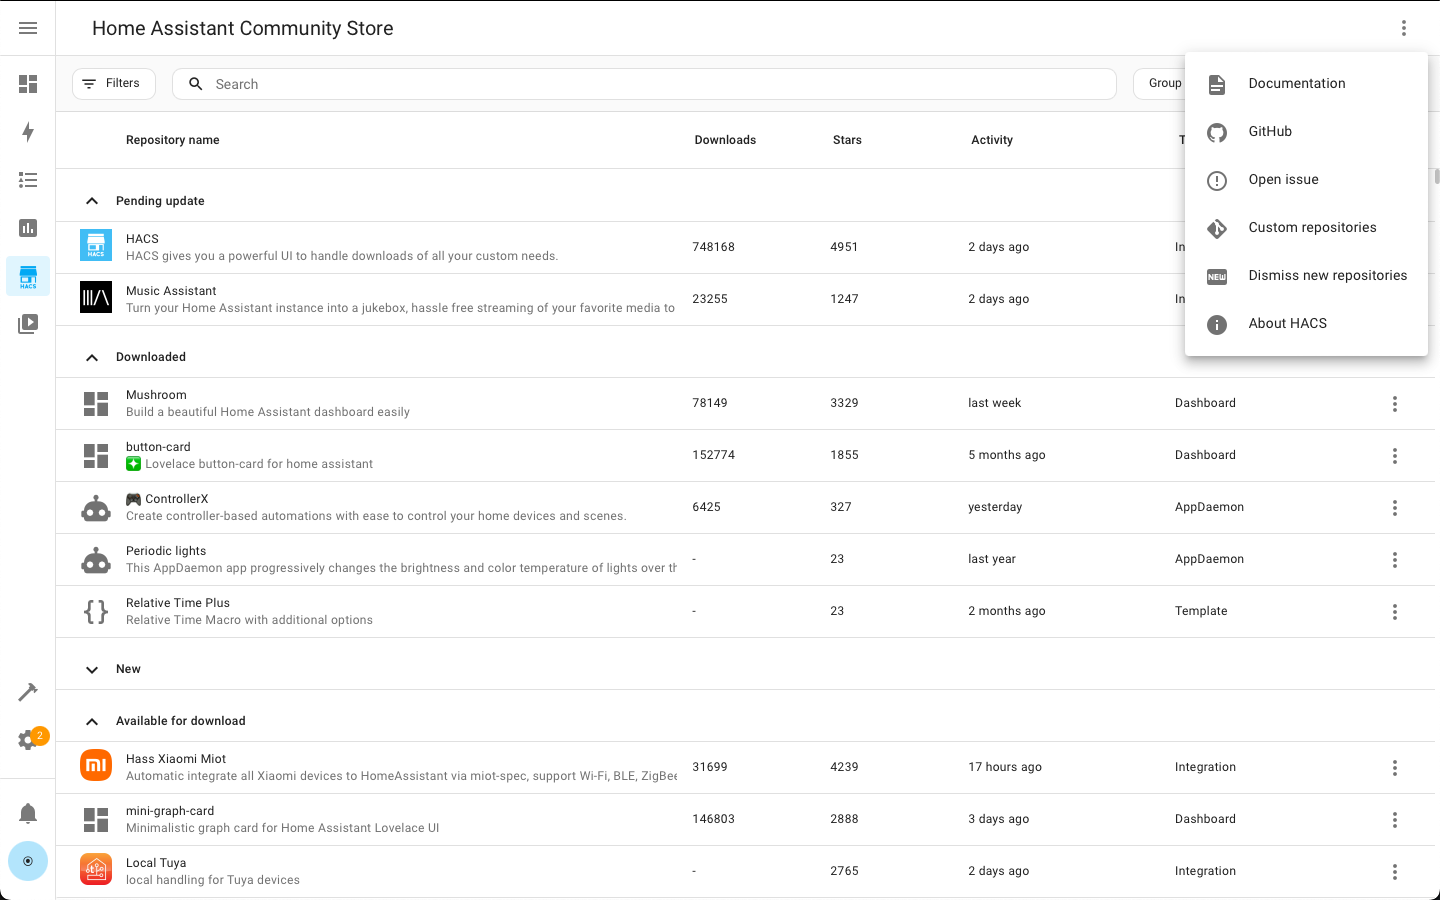1440x900 pixels.
Task: Open the user profile avatar
Action: (x=28, y=861)
